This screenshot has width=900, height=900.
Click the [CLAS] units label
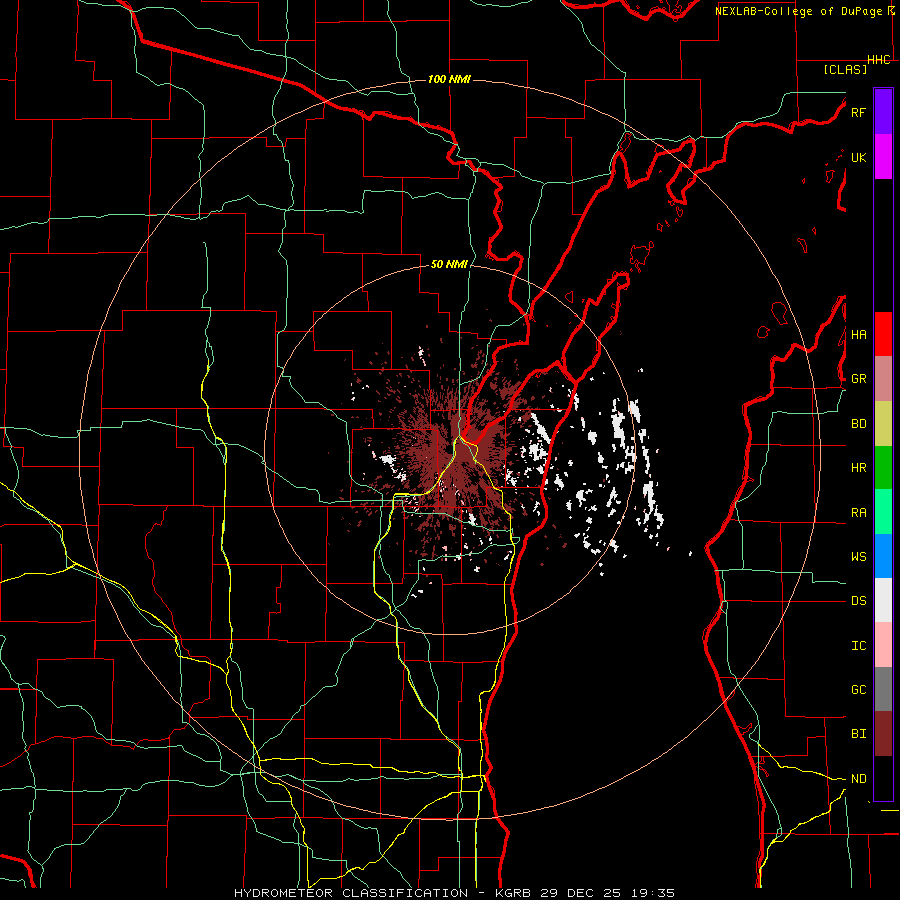pyautogui.click(x=845, y=69)
